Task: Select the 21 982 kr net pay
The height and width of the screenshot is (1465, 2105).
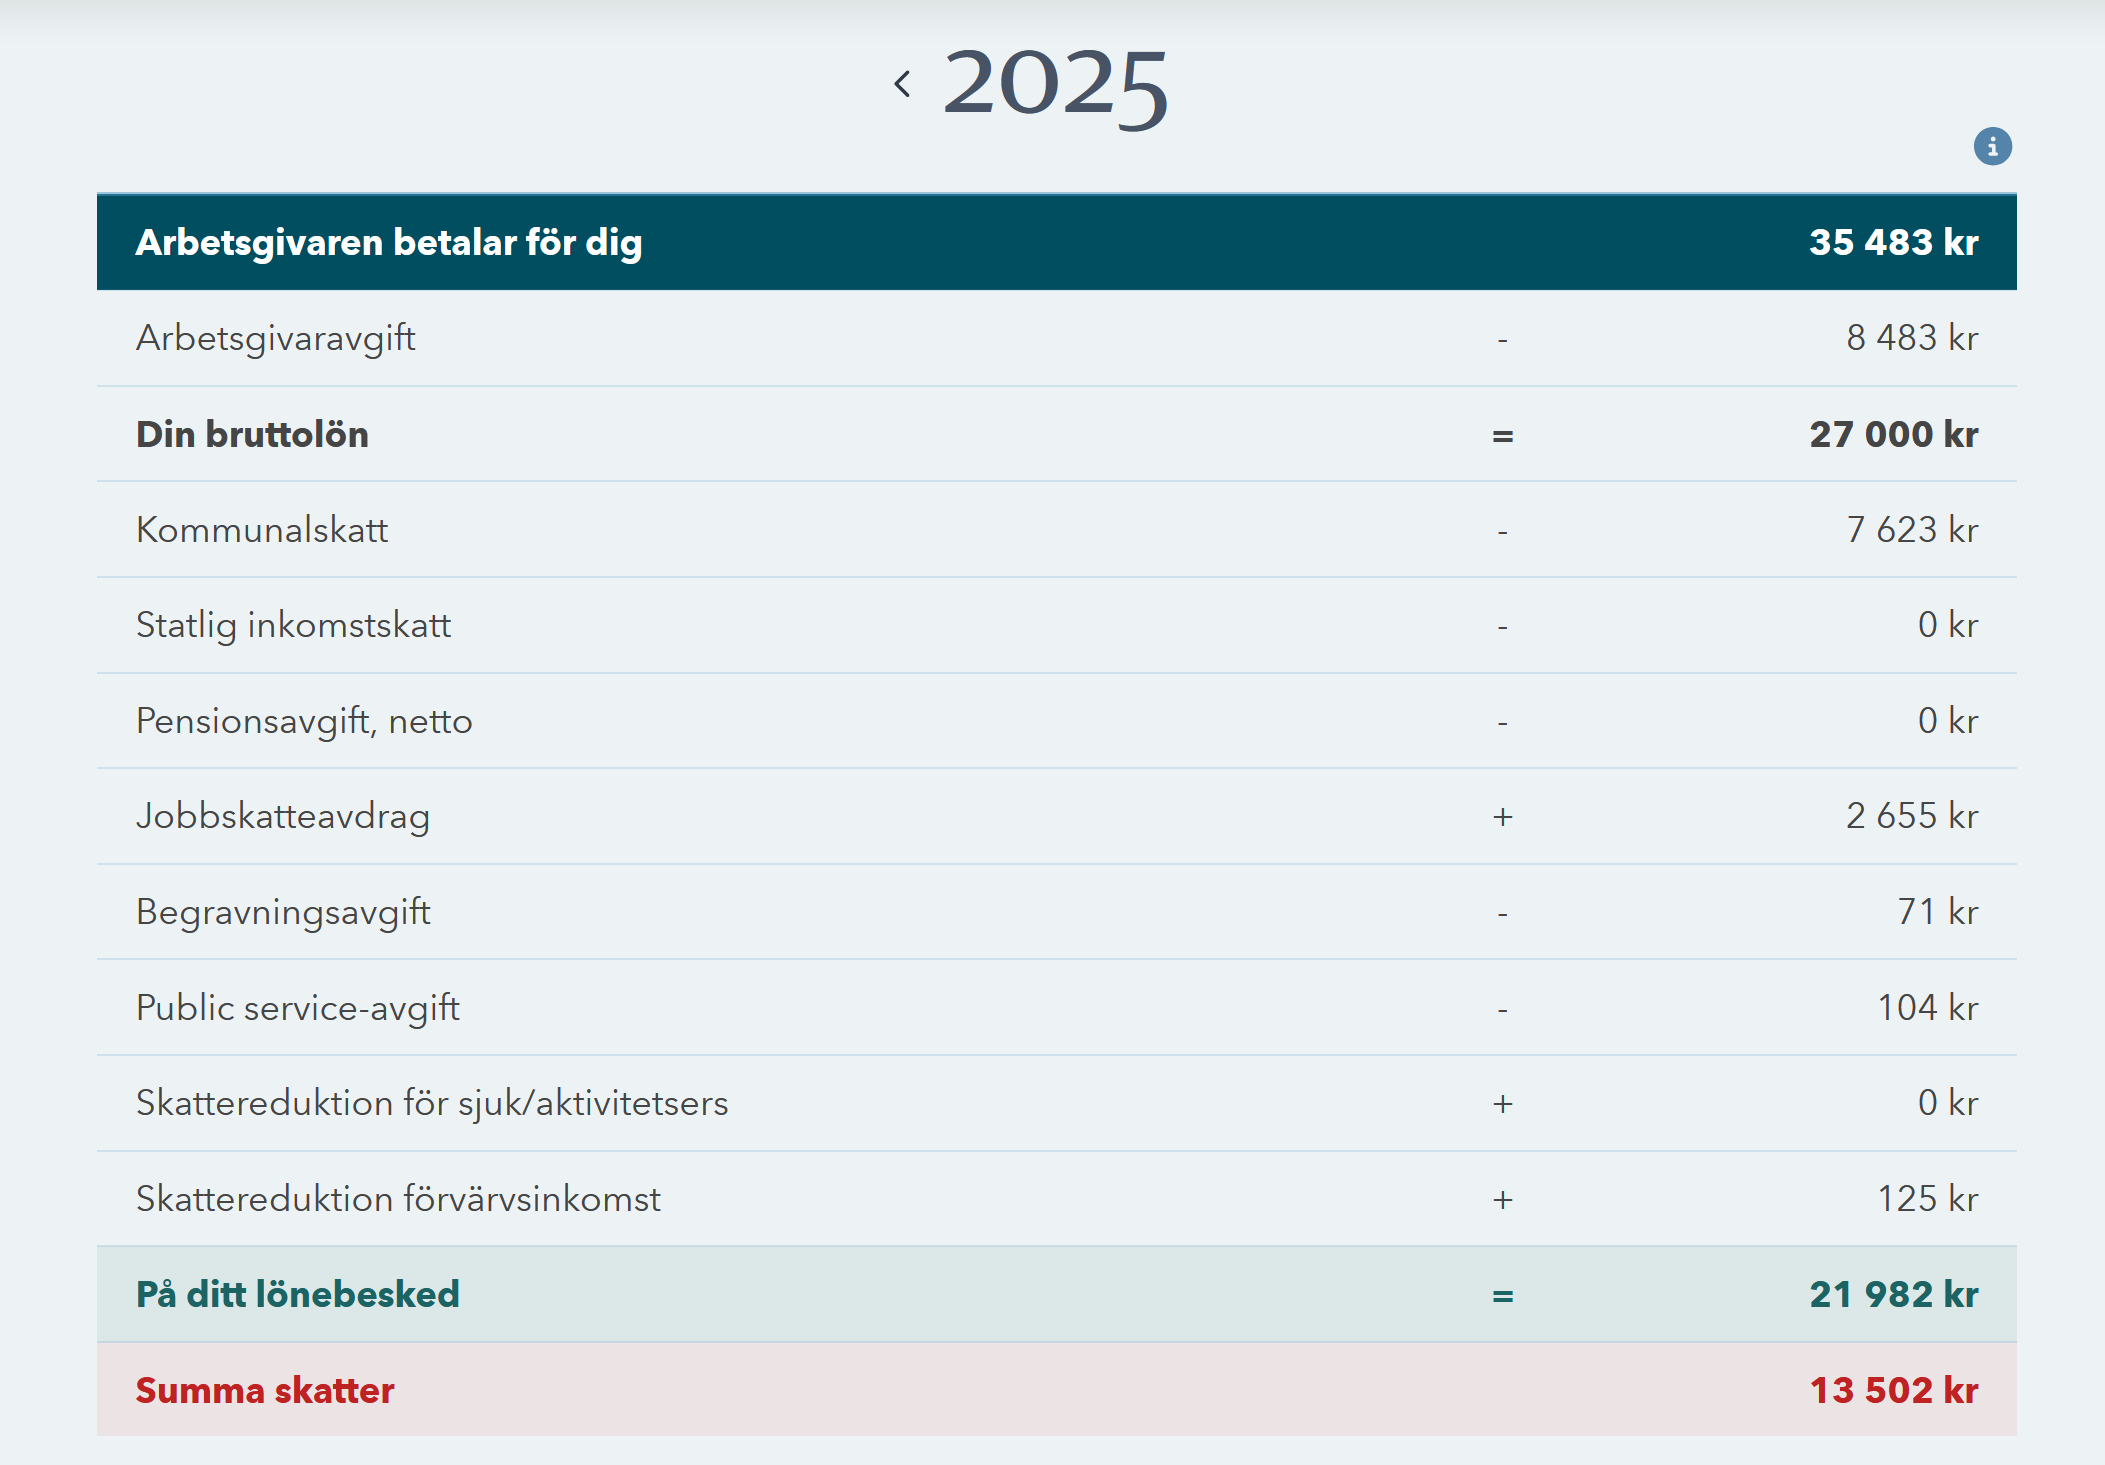Action: tap(1894, 1295)
